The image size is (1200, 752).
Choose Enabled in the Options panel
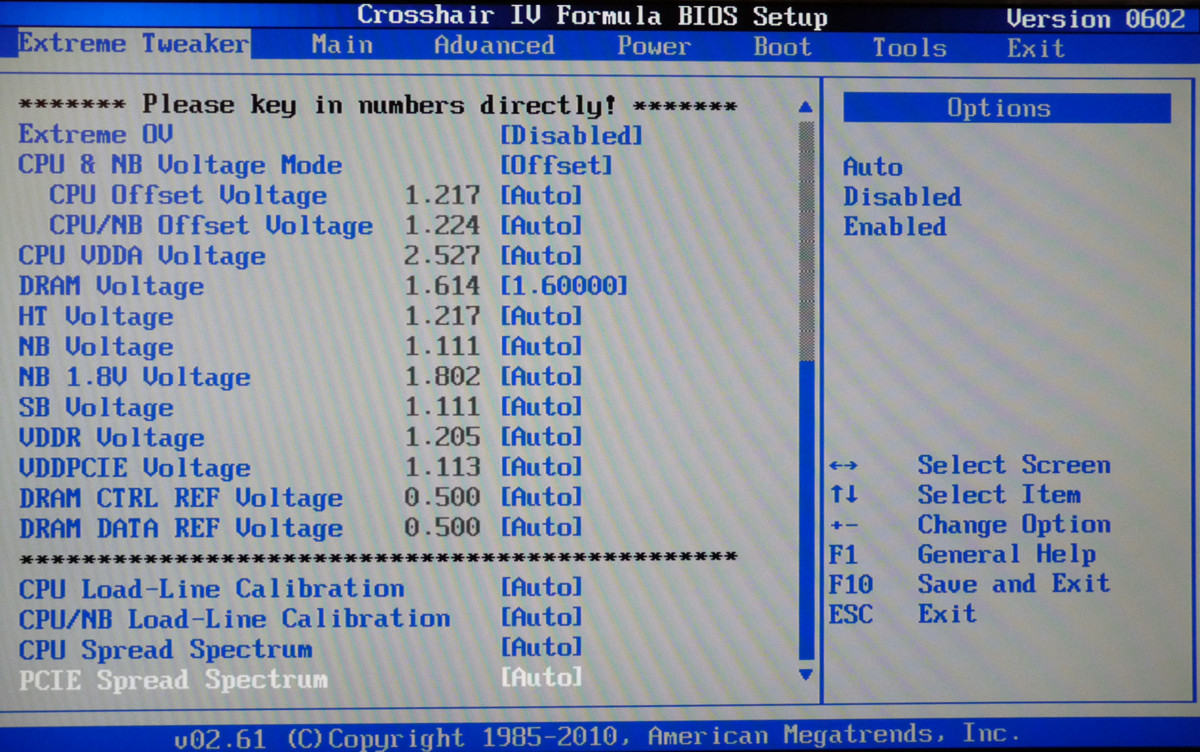click(x=894, y=227)
